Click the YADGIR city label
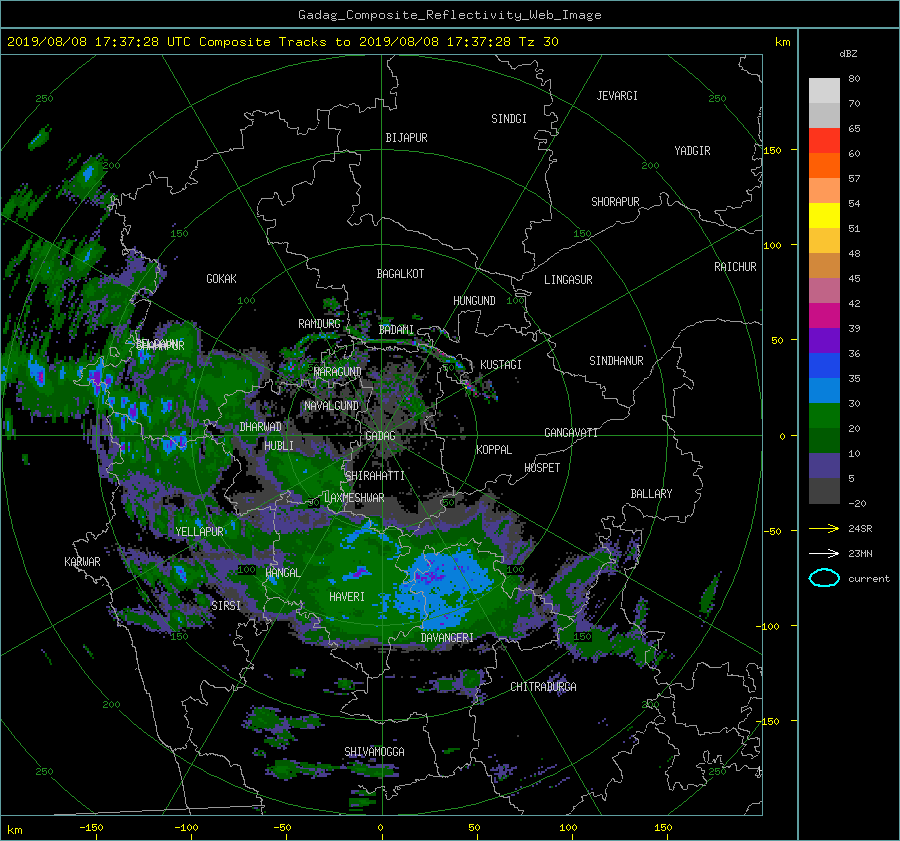This screenshot has width=900, height=841. pos(692,150)
